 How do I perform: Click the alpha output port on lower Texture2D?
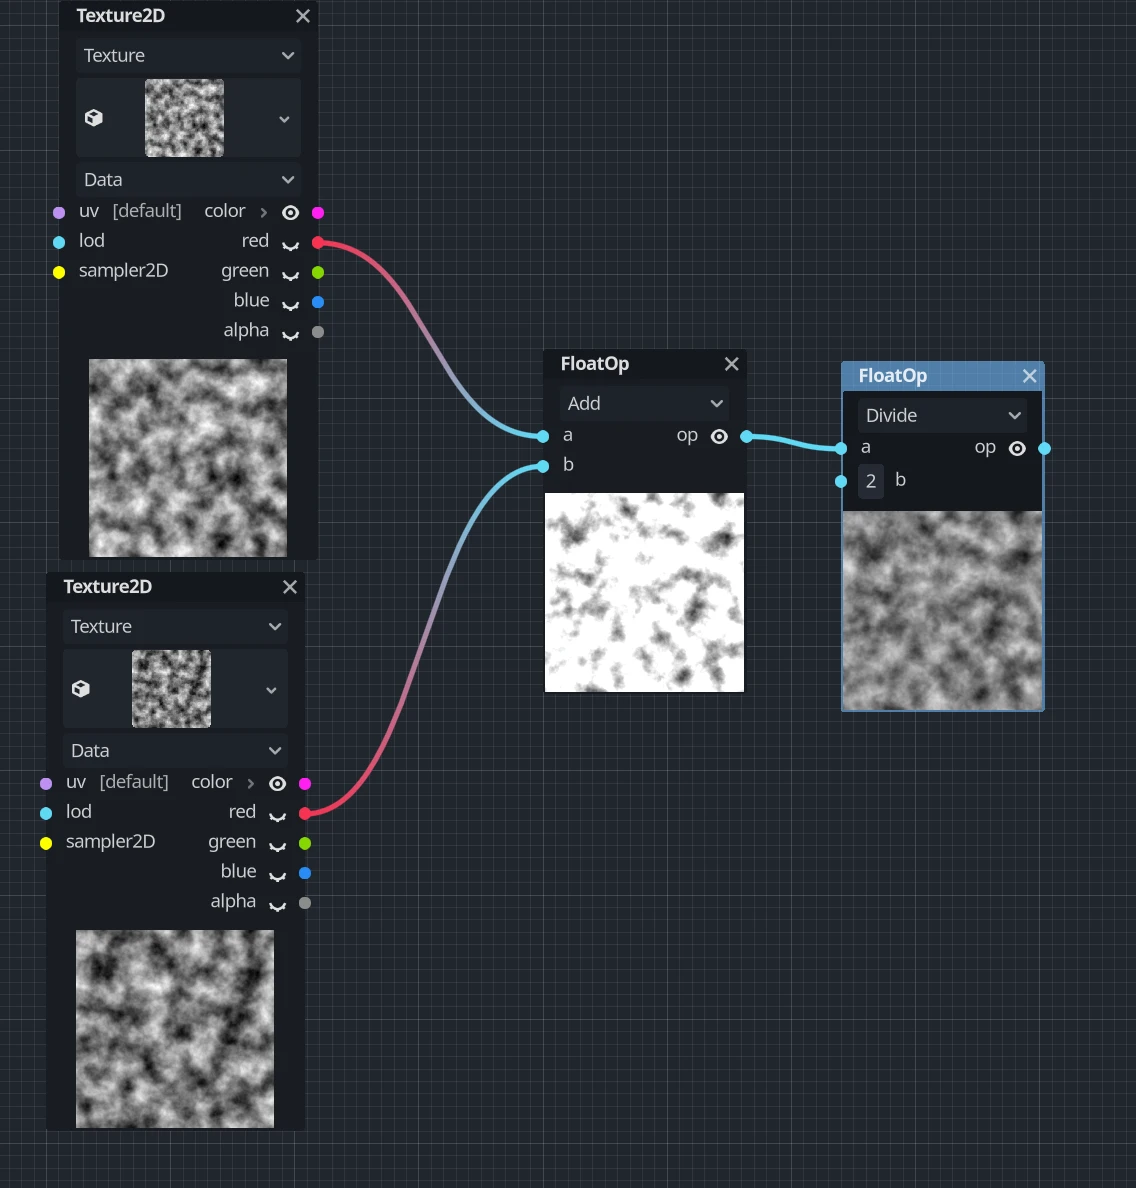pyautogui.click(x=305, y=902)
